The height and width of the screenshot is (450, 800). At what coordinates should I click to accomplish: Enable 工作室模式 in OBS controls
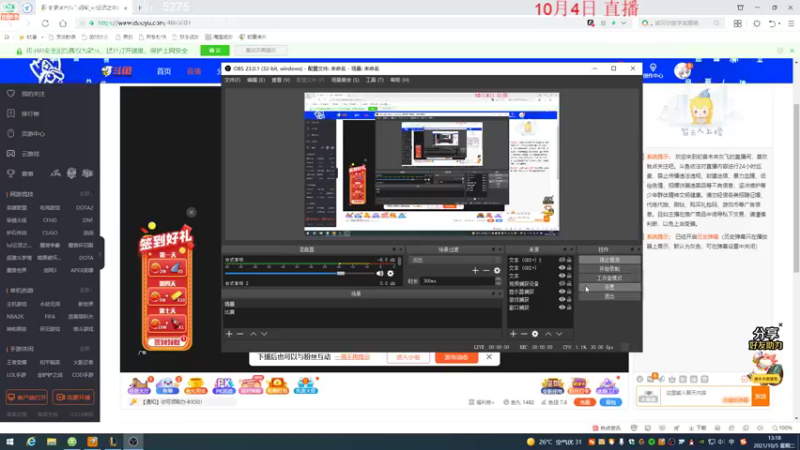coord(609,278)
